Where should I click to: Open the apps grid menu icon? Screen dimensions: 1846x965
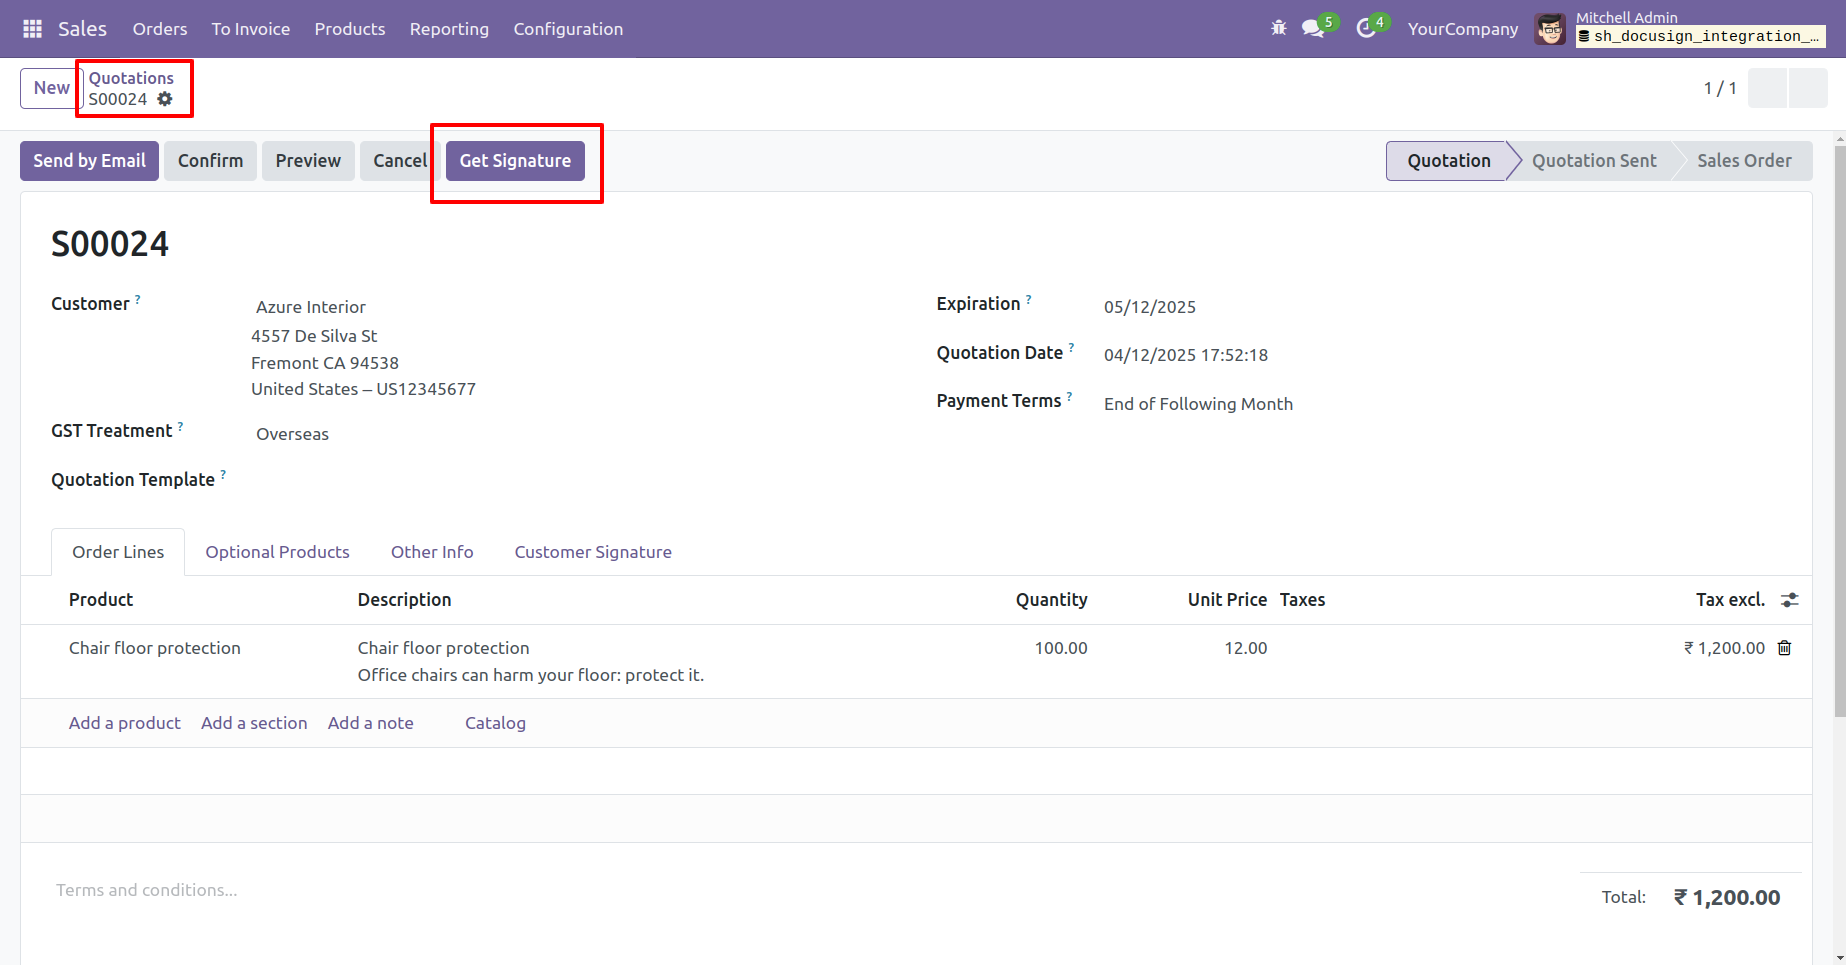pyautogui.click(x=32, y=29)
